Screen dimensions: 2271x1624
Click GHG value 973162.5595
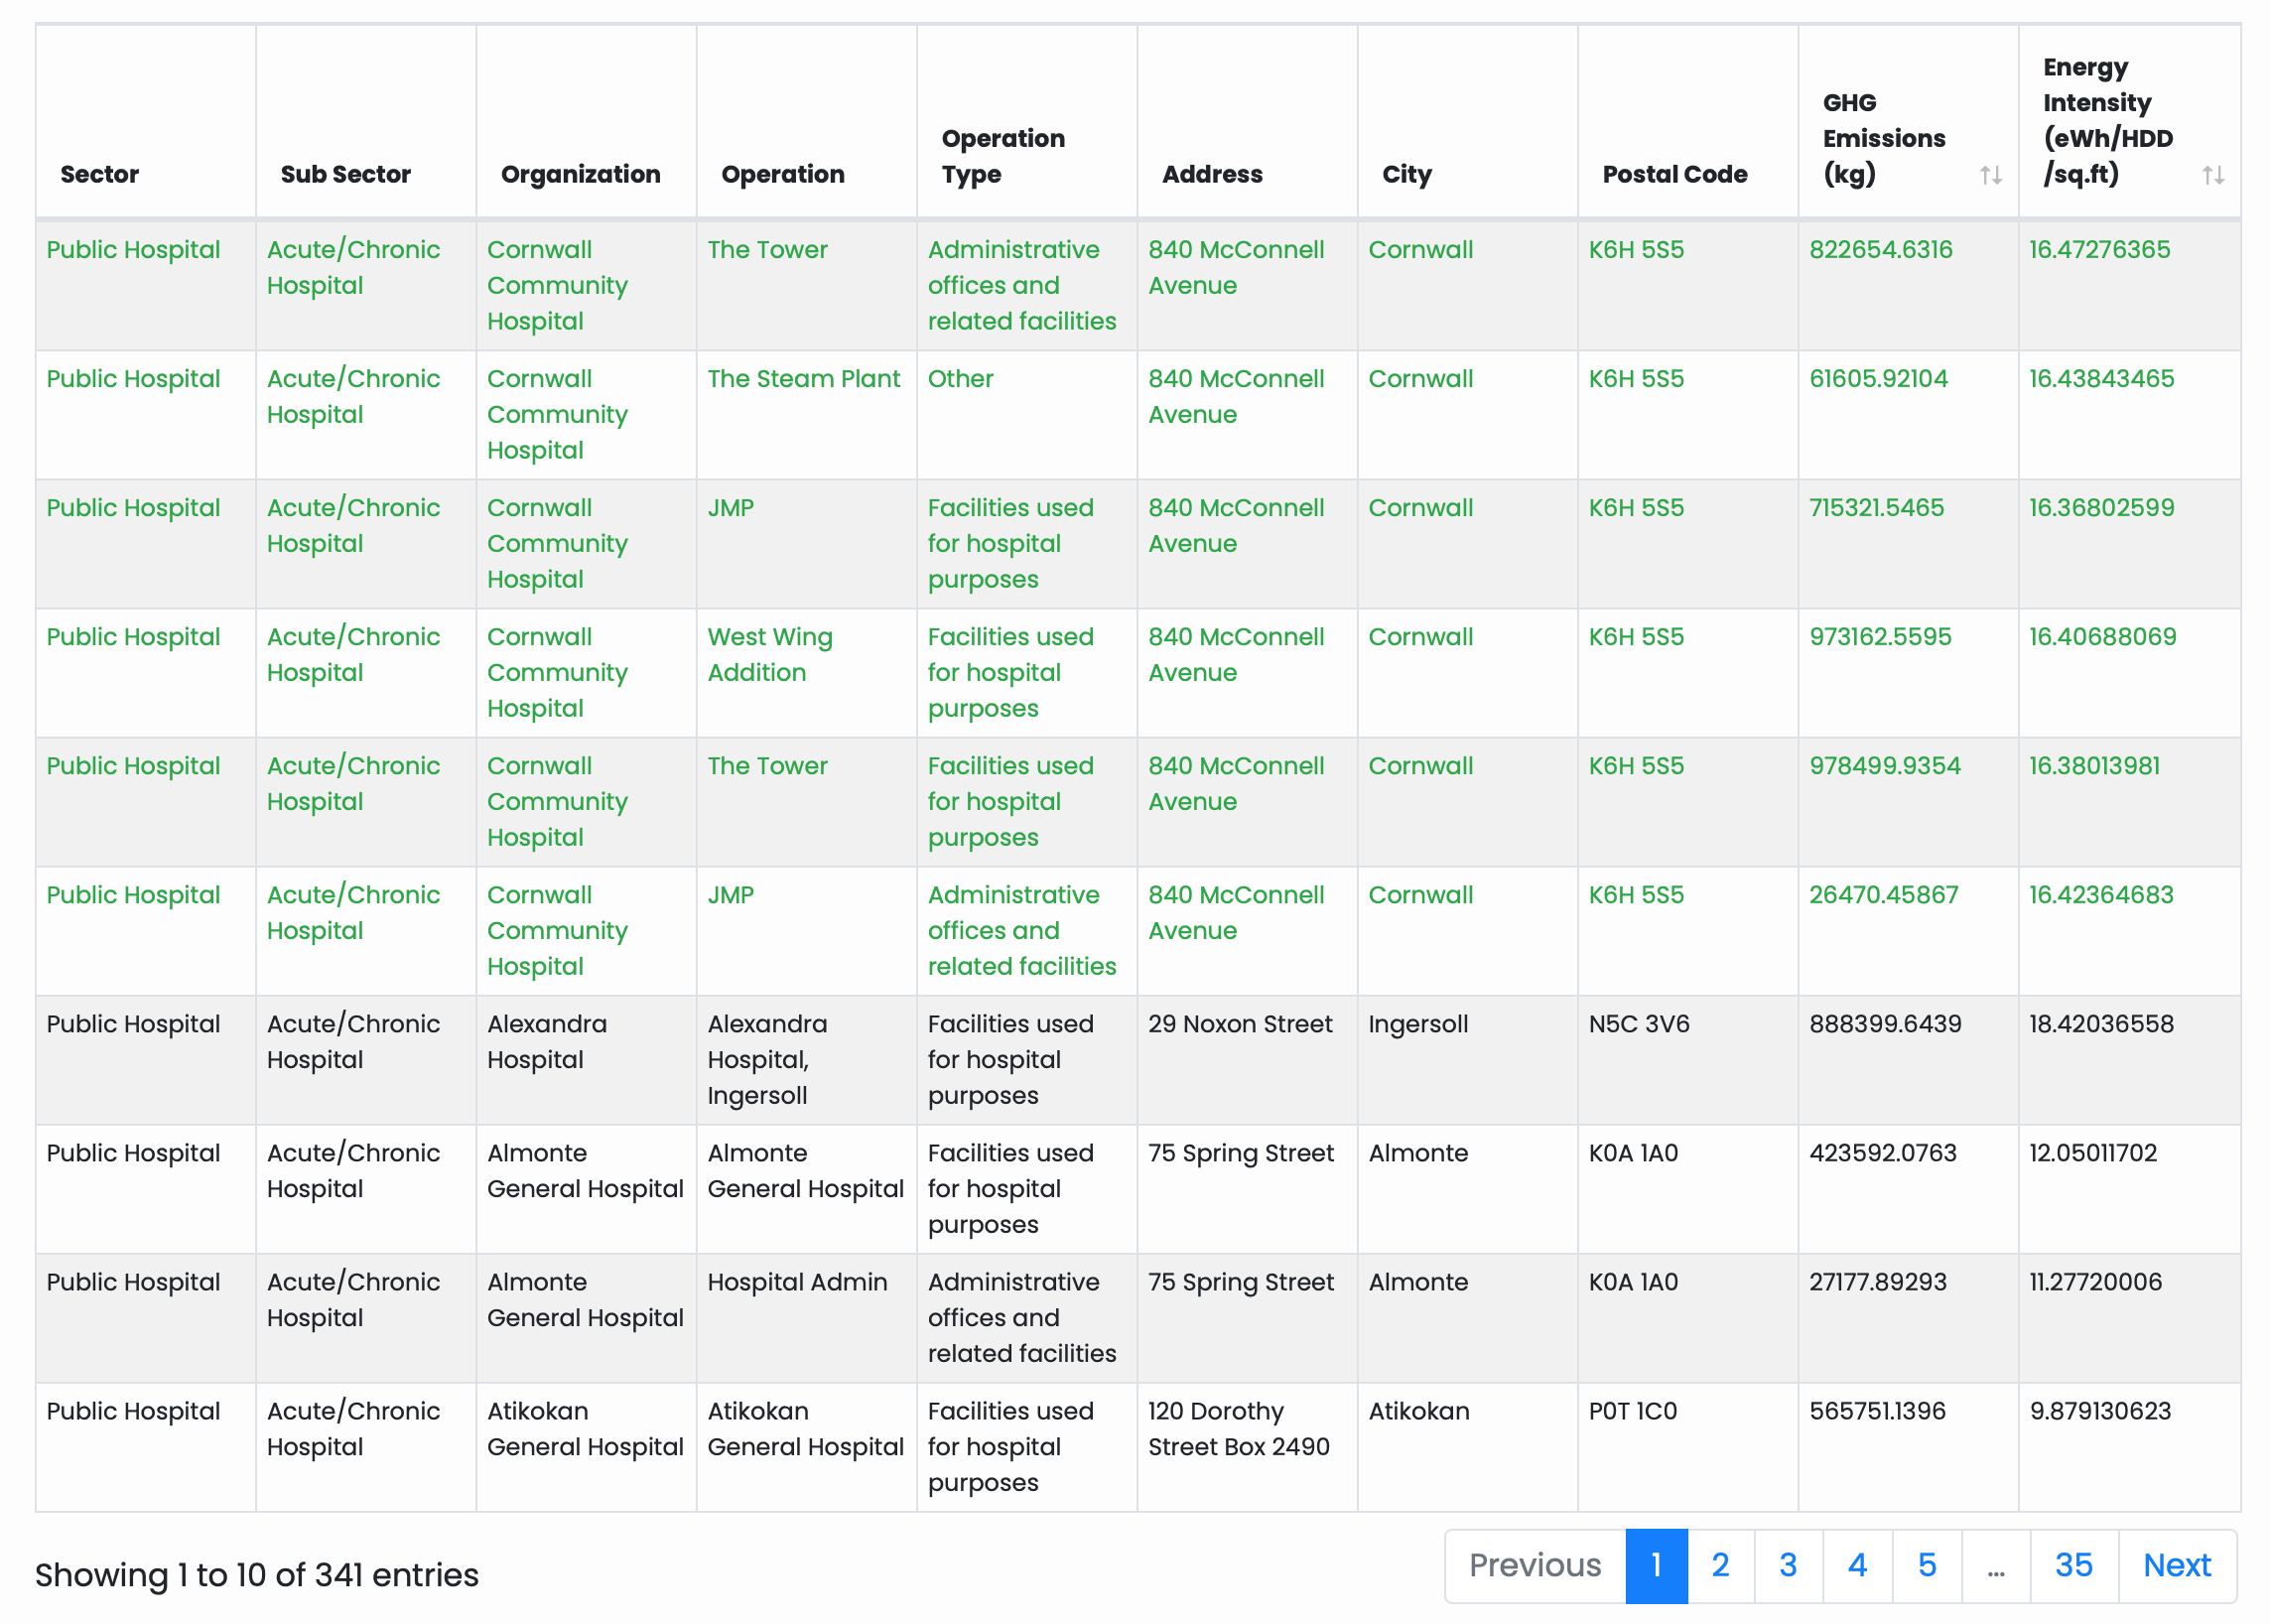tap(1880, 637)
